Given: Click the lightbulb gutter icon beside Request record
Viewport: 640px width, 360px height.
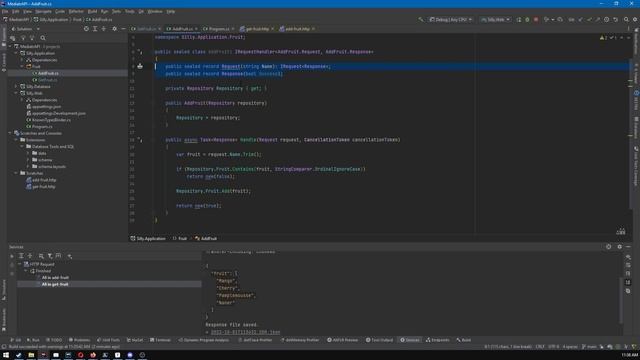Looking at the screenshot, I should click(140, 66).
